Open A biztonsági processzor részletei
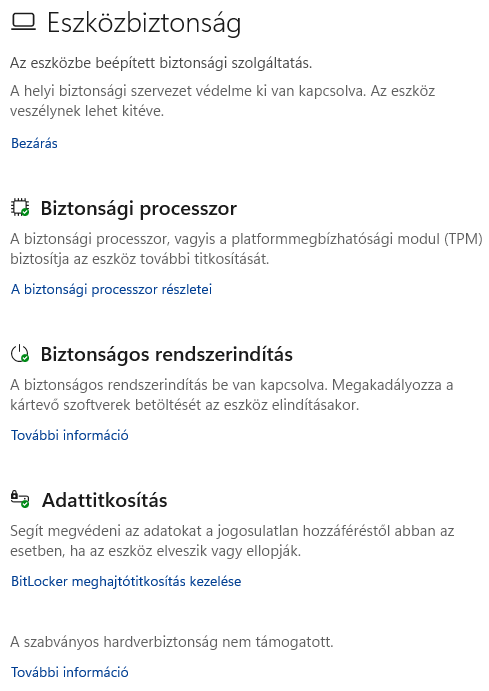Screen dimensions: 489x691 (111, 289)
